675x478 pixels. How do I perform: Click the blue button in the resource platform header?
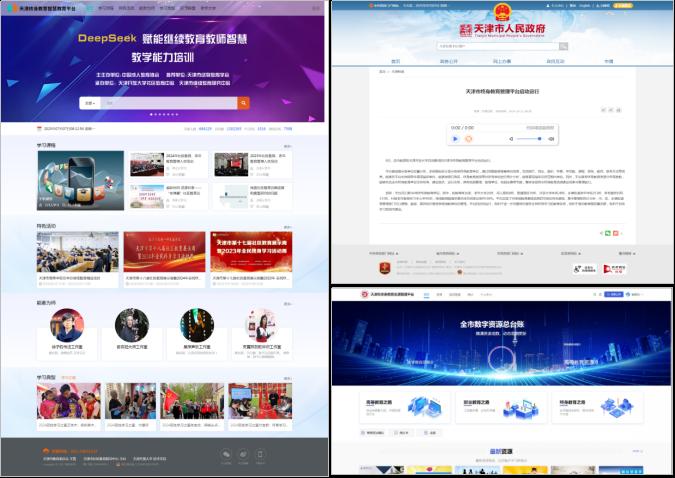click(x=613, y=294)
